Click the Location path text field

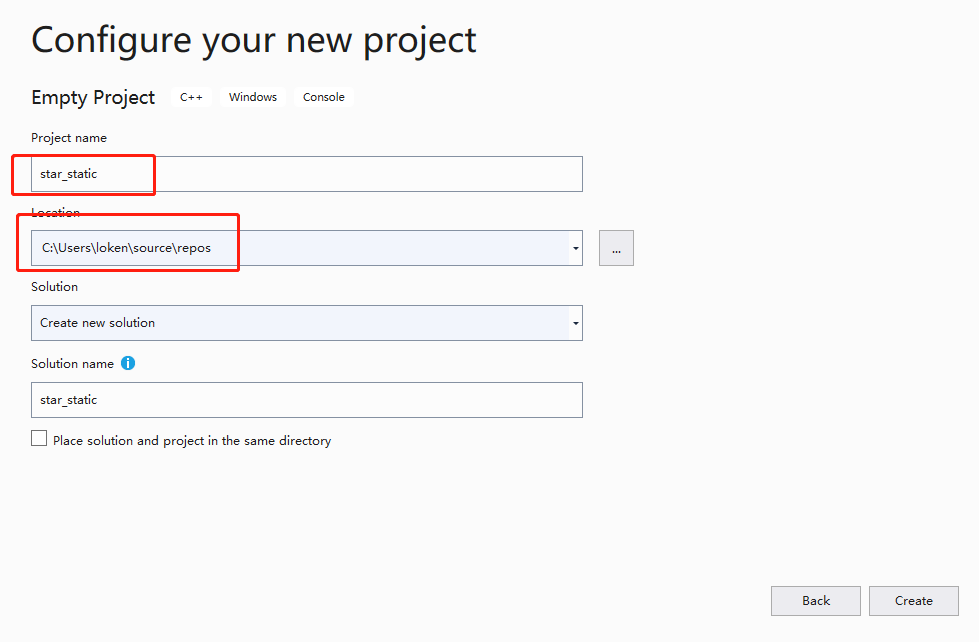point(300,248)
